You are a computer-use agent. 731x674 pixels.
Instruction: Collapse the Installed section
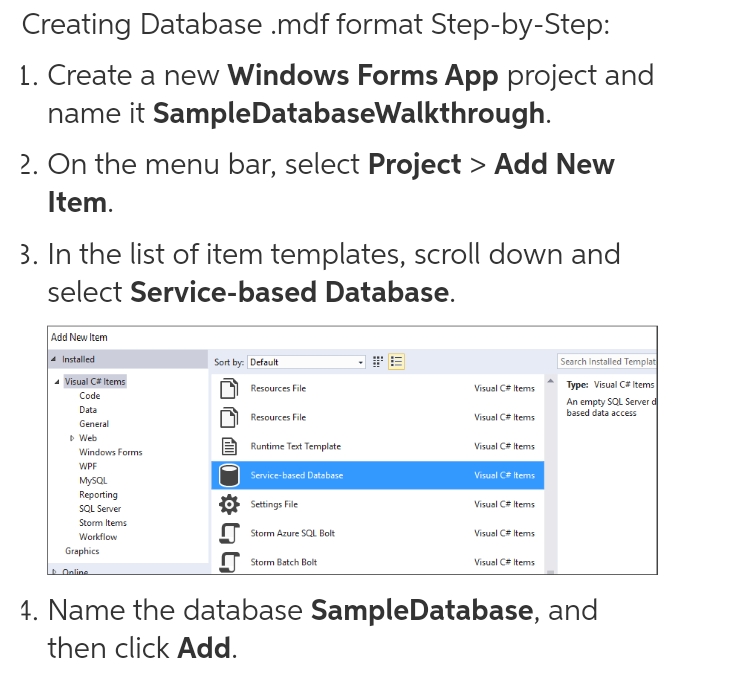click(x=54, y=360)
